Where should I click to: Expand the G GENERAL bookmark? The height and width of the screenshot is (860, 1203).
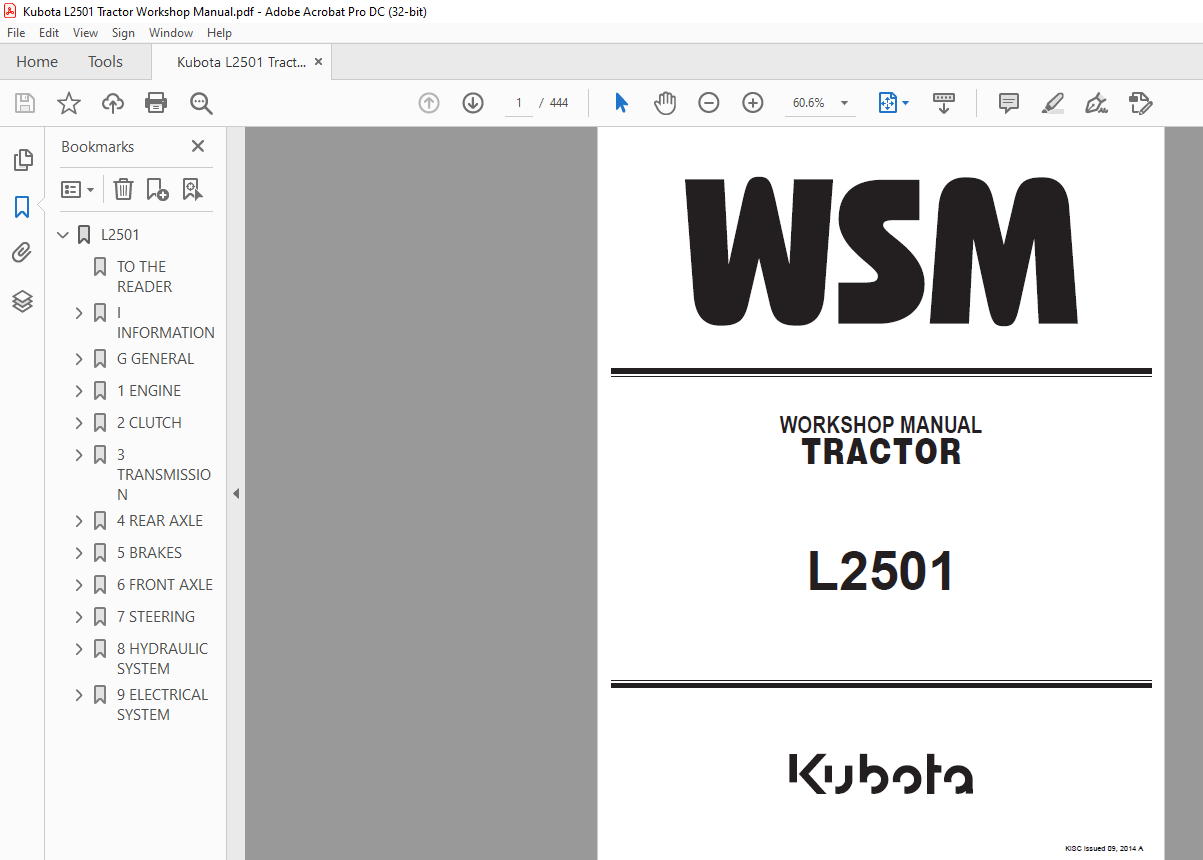pyautogui.click(x=79, y=359)
